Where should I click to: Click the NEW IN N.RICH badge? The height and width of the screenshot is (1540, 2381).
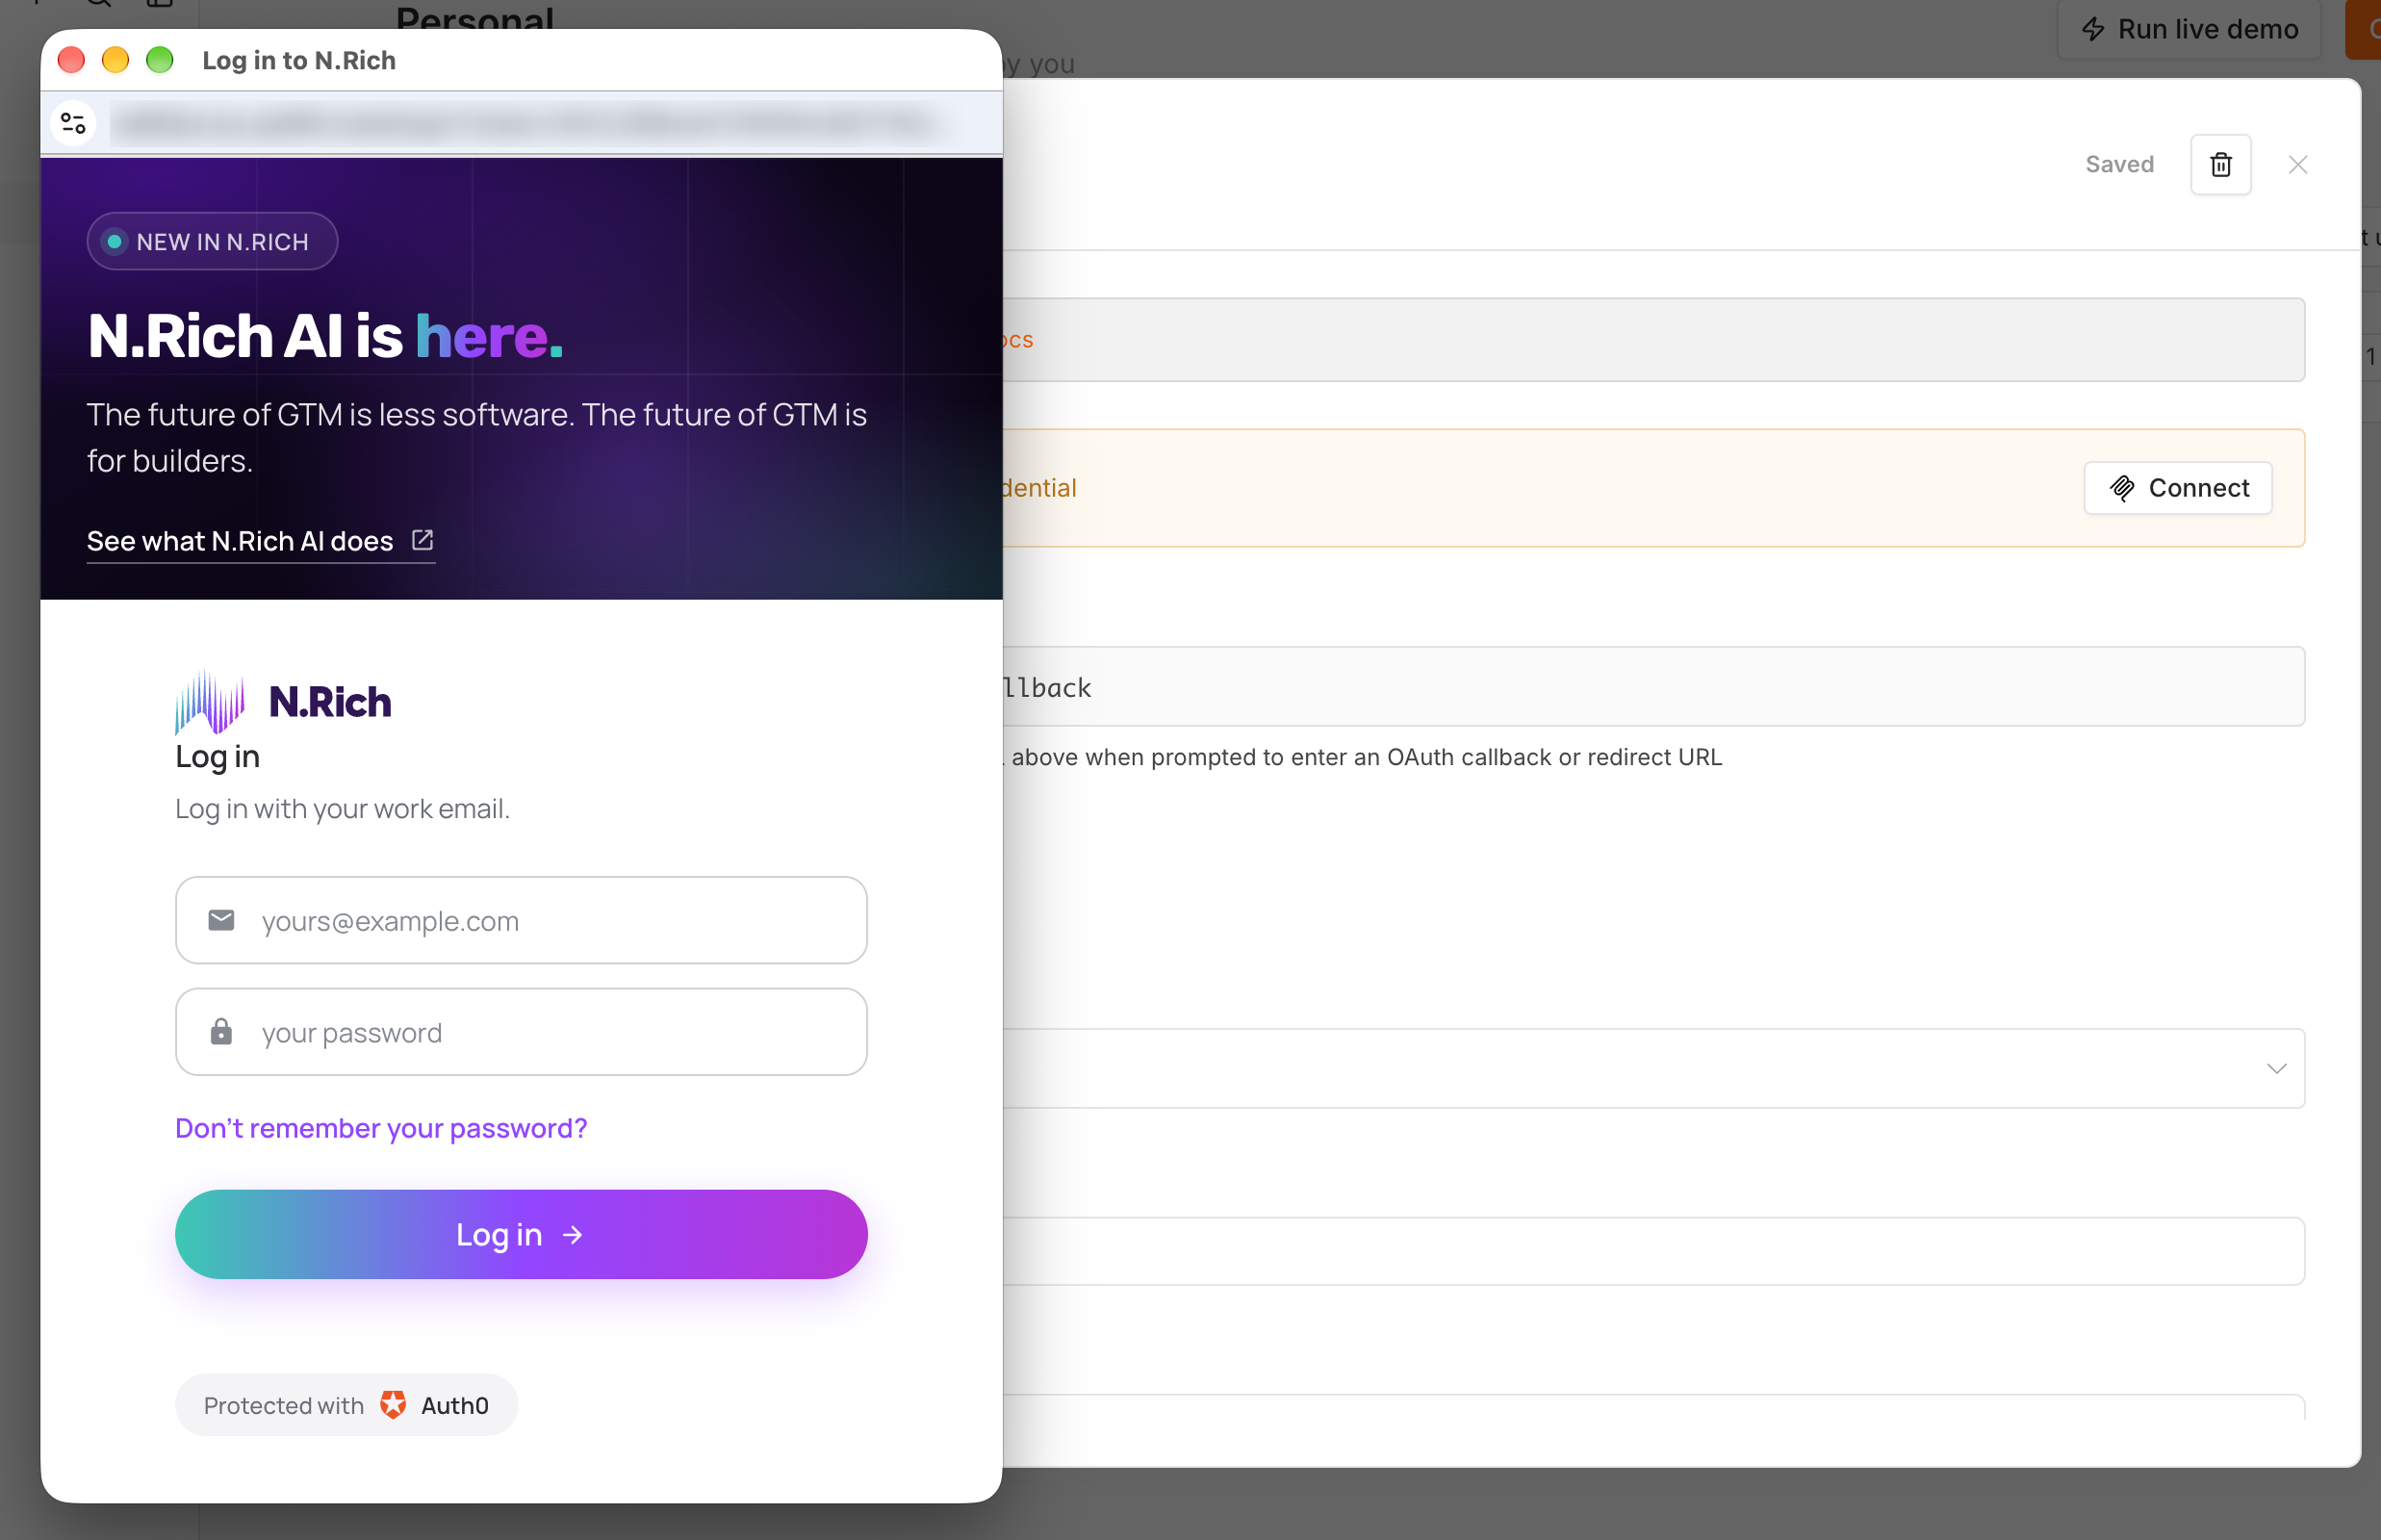click(x=212, y=241)
